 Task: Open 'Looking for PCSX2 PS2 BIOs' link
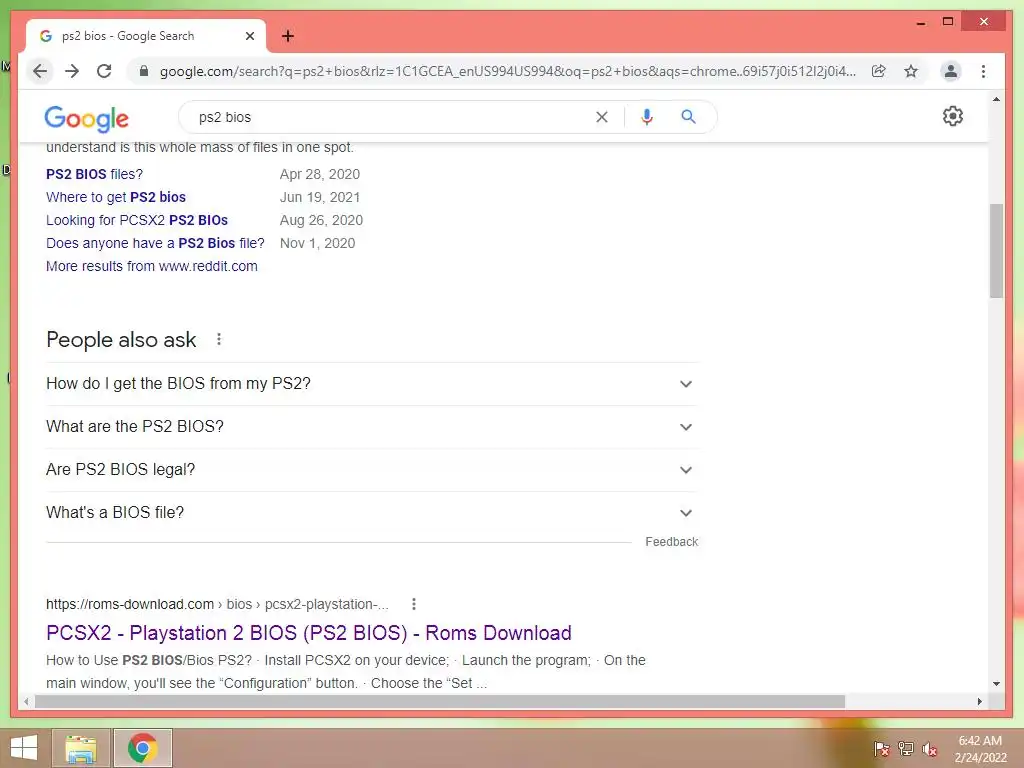coord(137,220)
